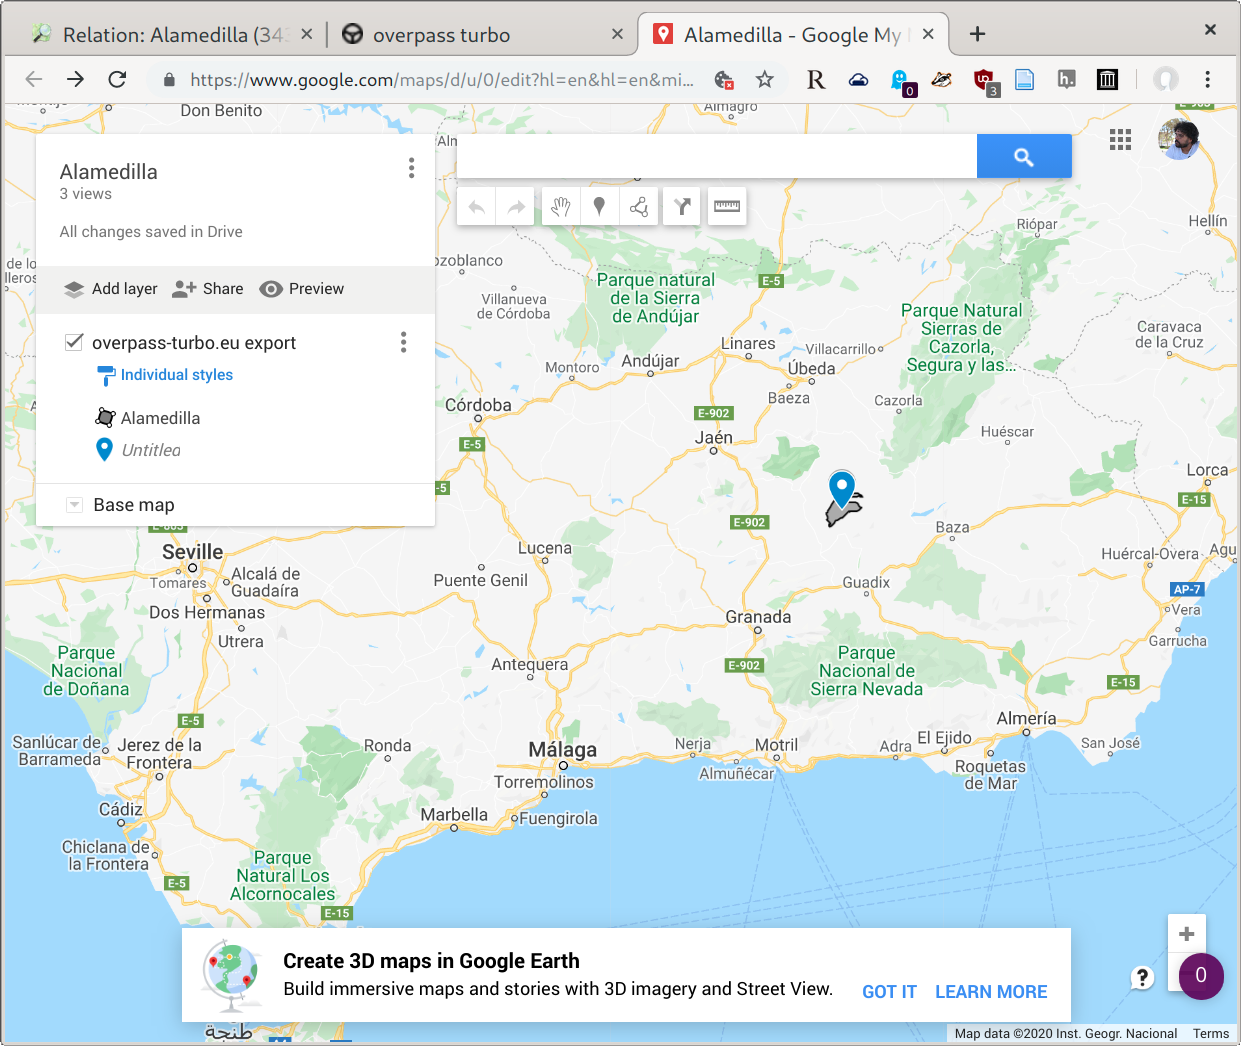Viewport: 1241px width, 1046px height.
Task: Switch to Relation: Alamedilla browser tab
Action: coord(172,35)
